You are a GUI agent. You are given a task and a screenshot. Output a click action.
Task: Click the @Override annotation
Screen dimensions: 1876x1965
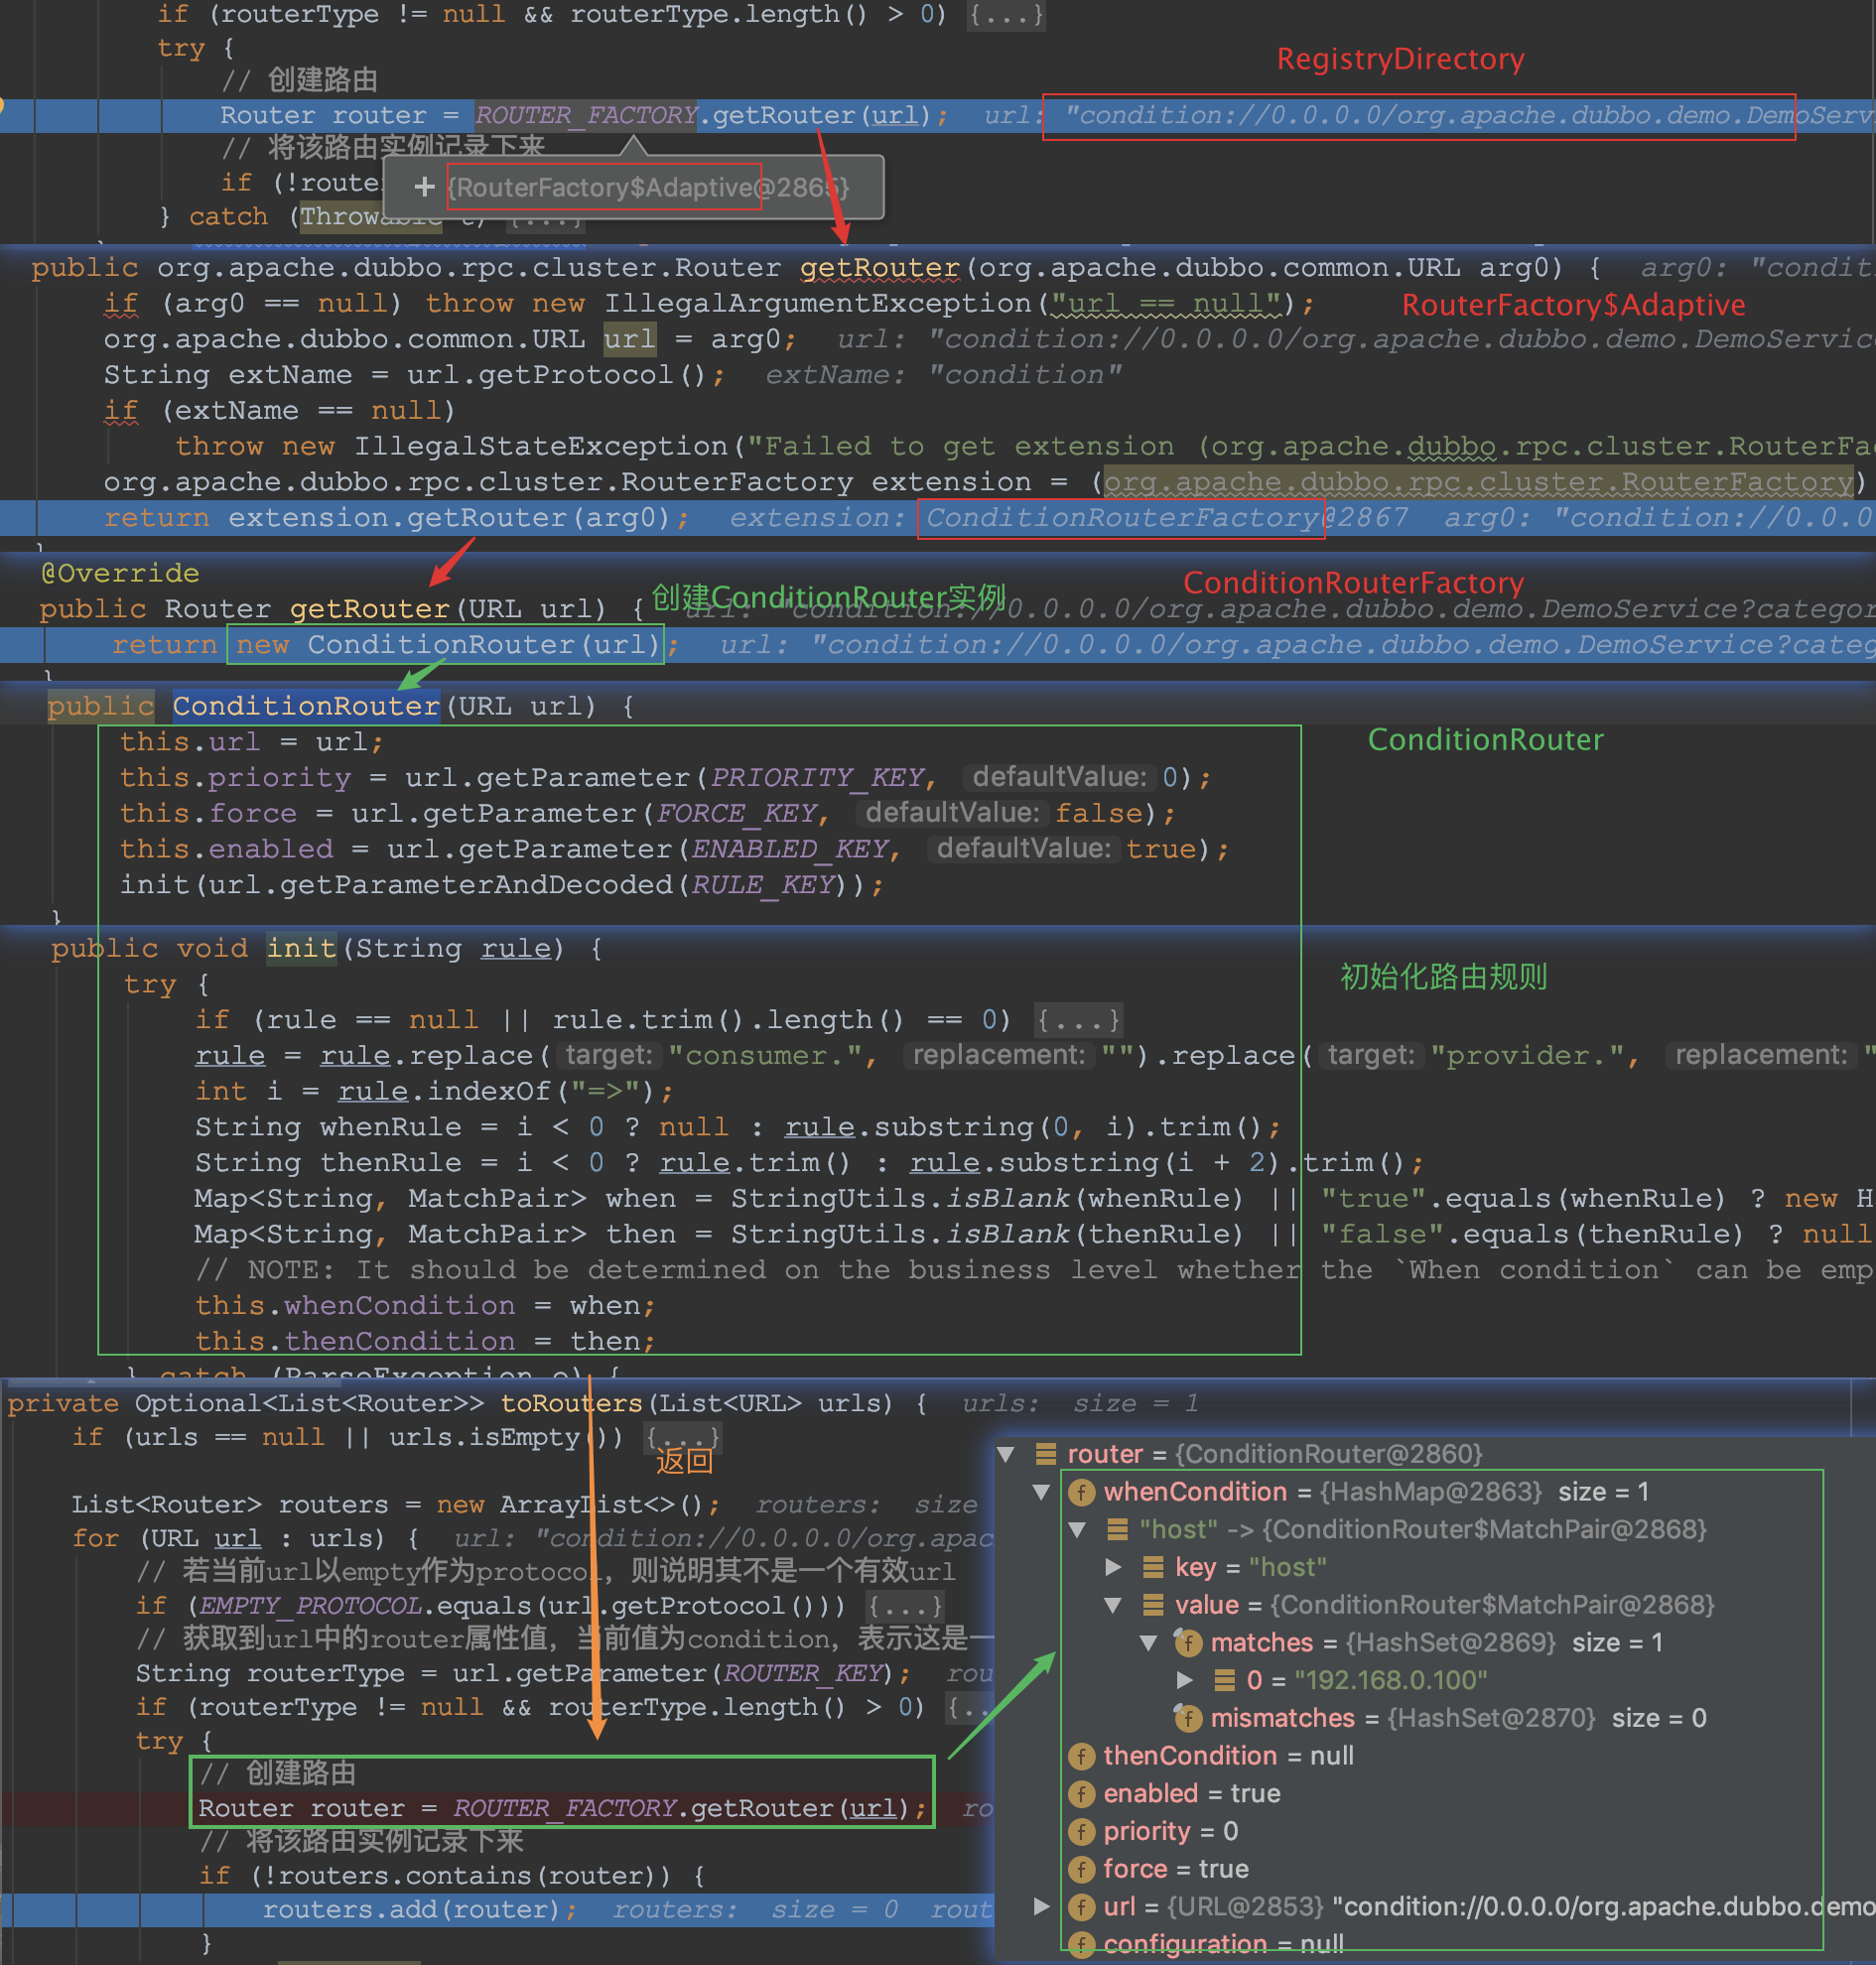click(x=120, y=573)
